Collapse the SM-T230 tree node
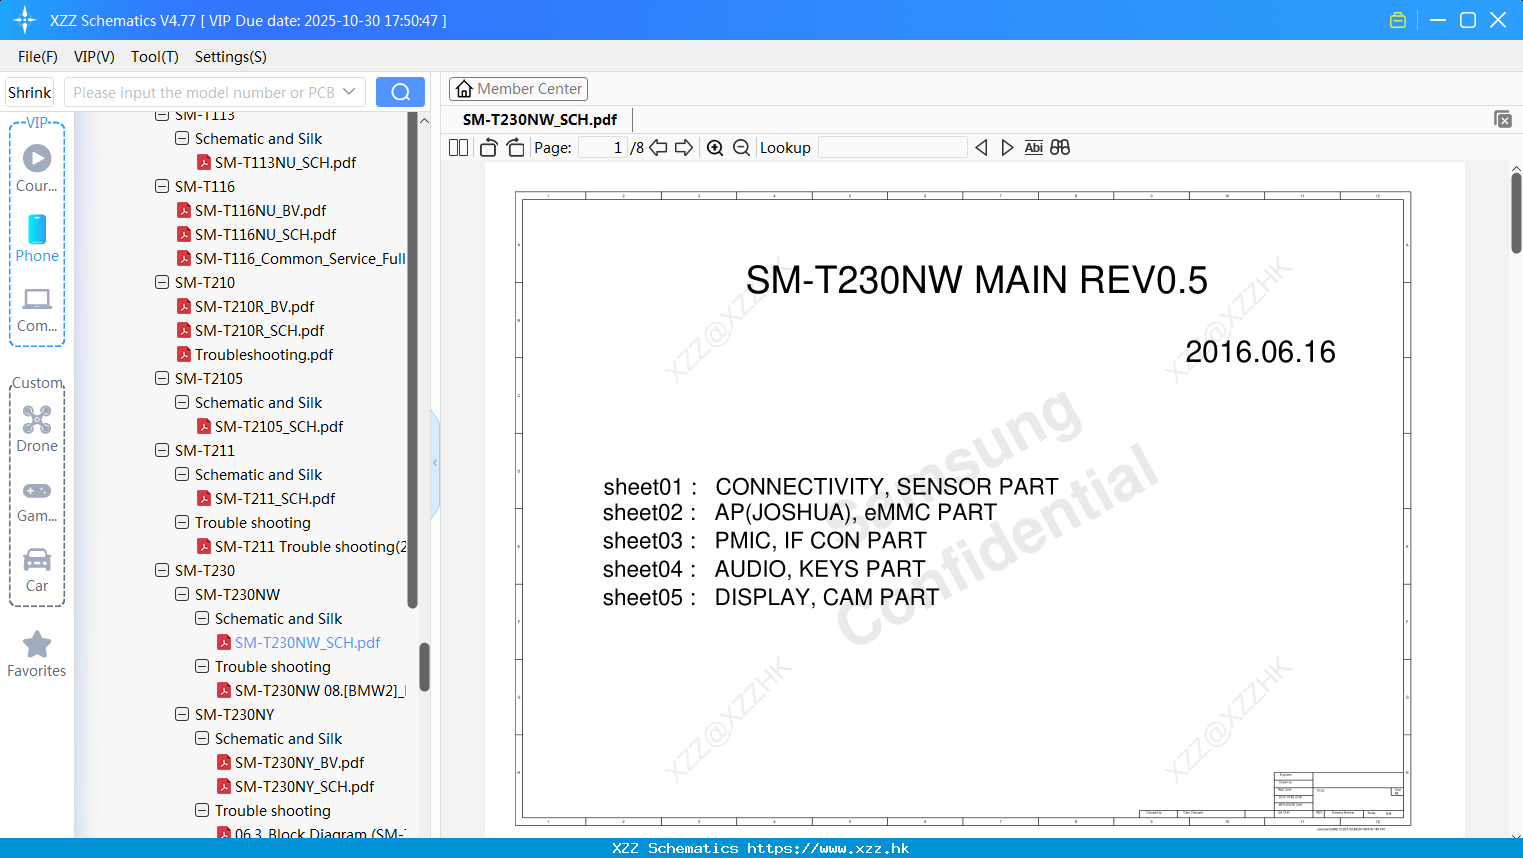Viewport: 1523px width, 858px height. (162, 570)
